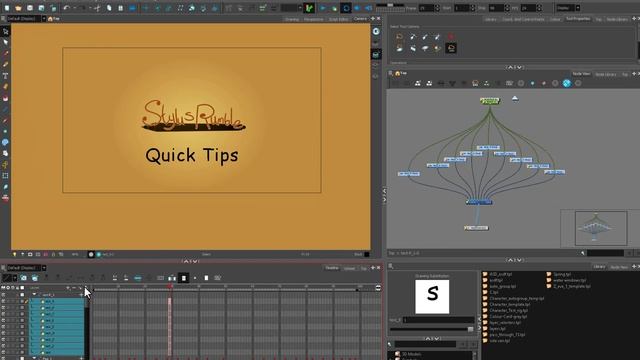Select the Pencil tool in left toolbar
Viewport: 640px width, 360px height.
pos(5,64)
